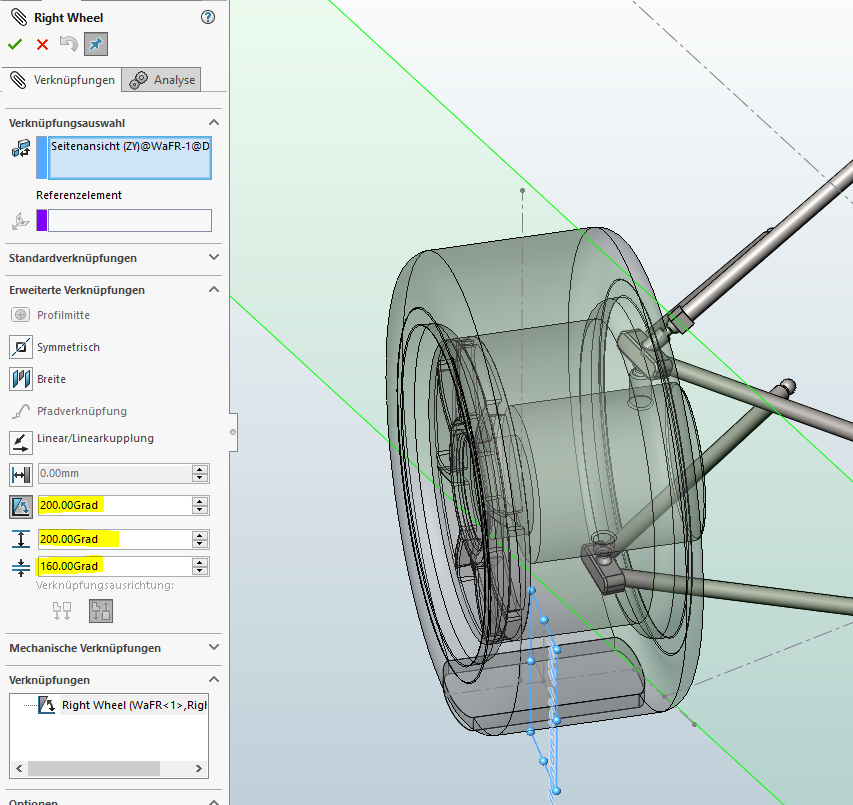
Task: Toggle the pushpin keep-visible button
Action: tap(96, 44)
